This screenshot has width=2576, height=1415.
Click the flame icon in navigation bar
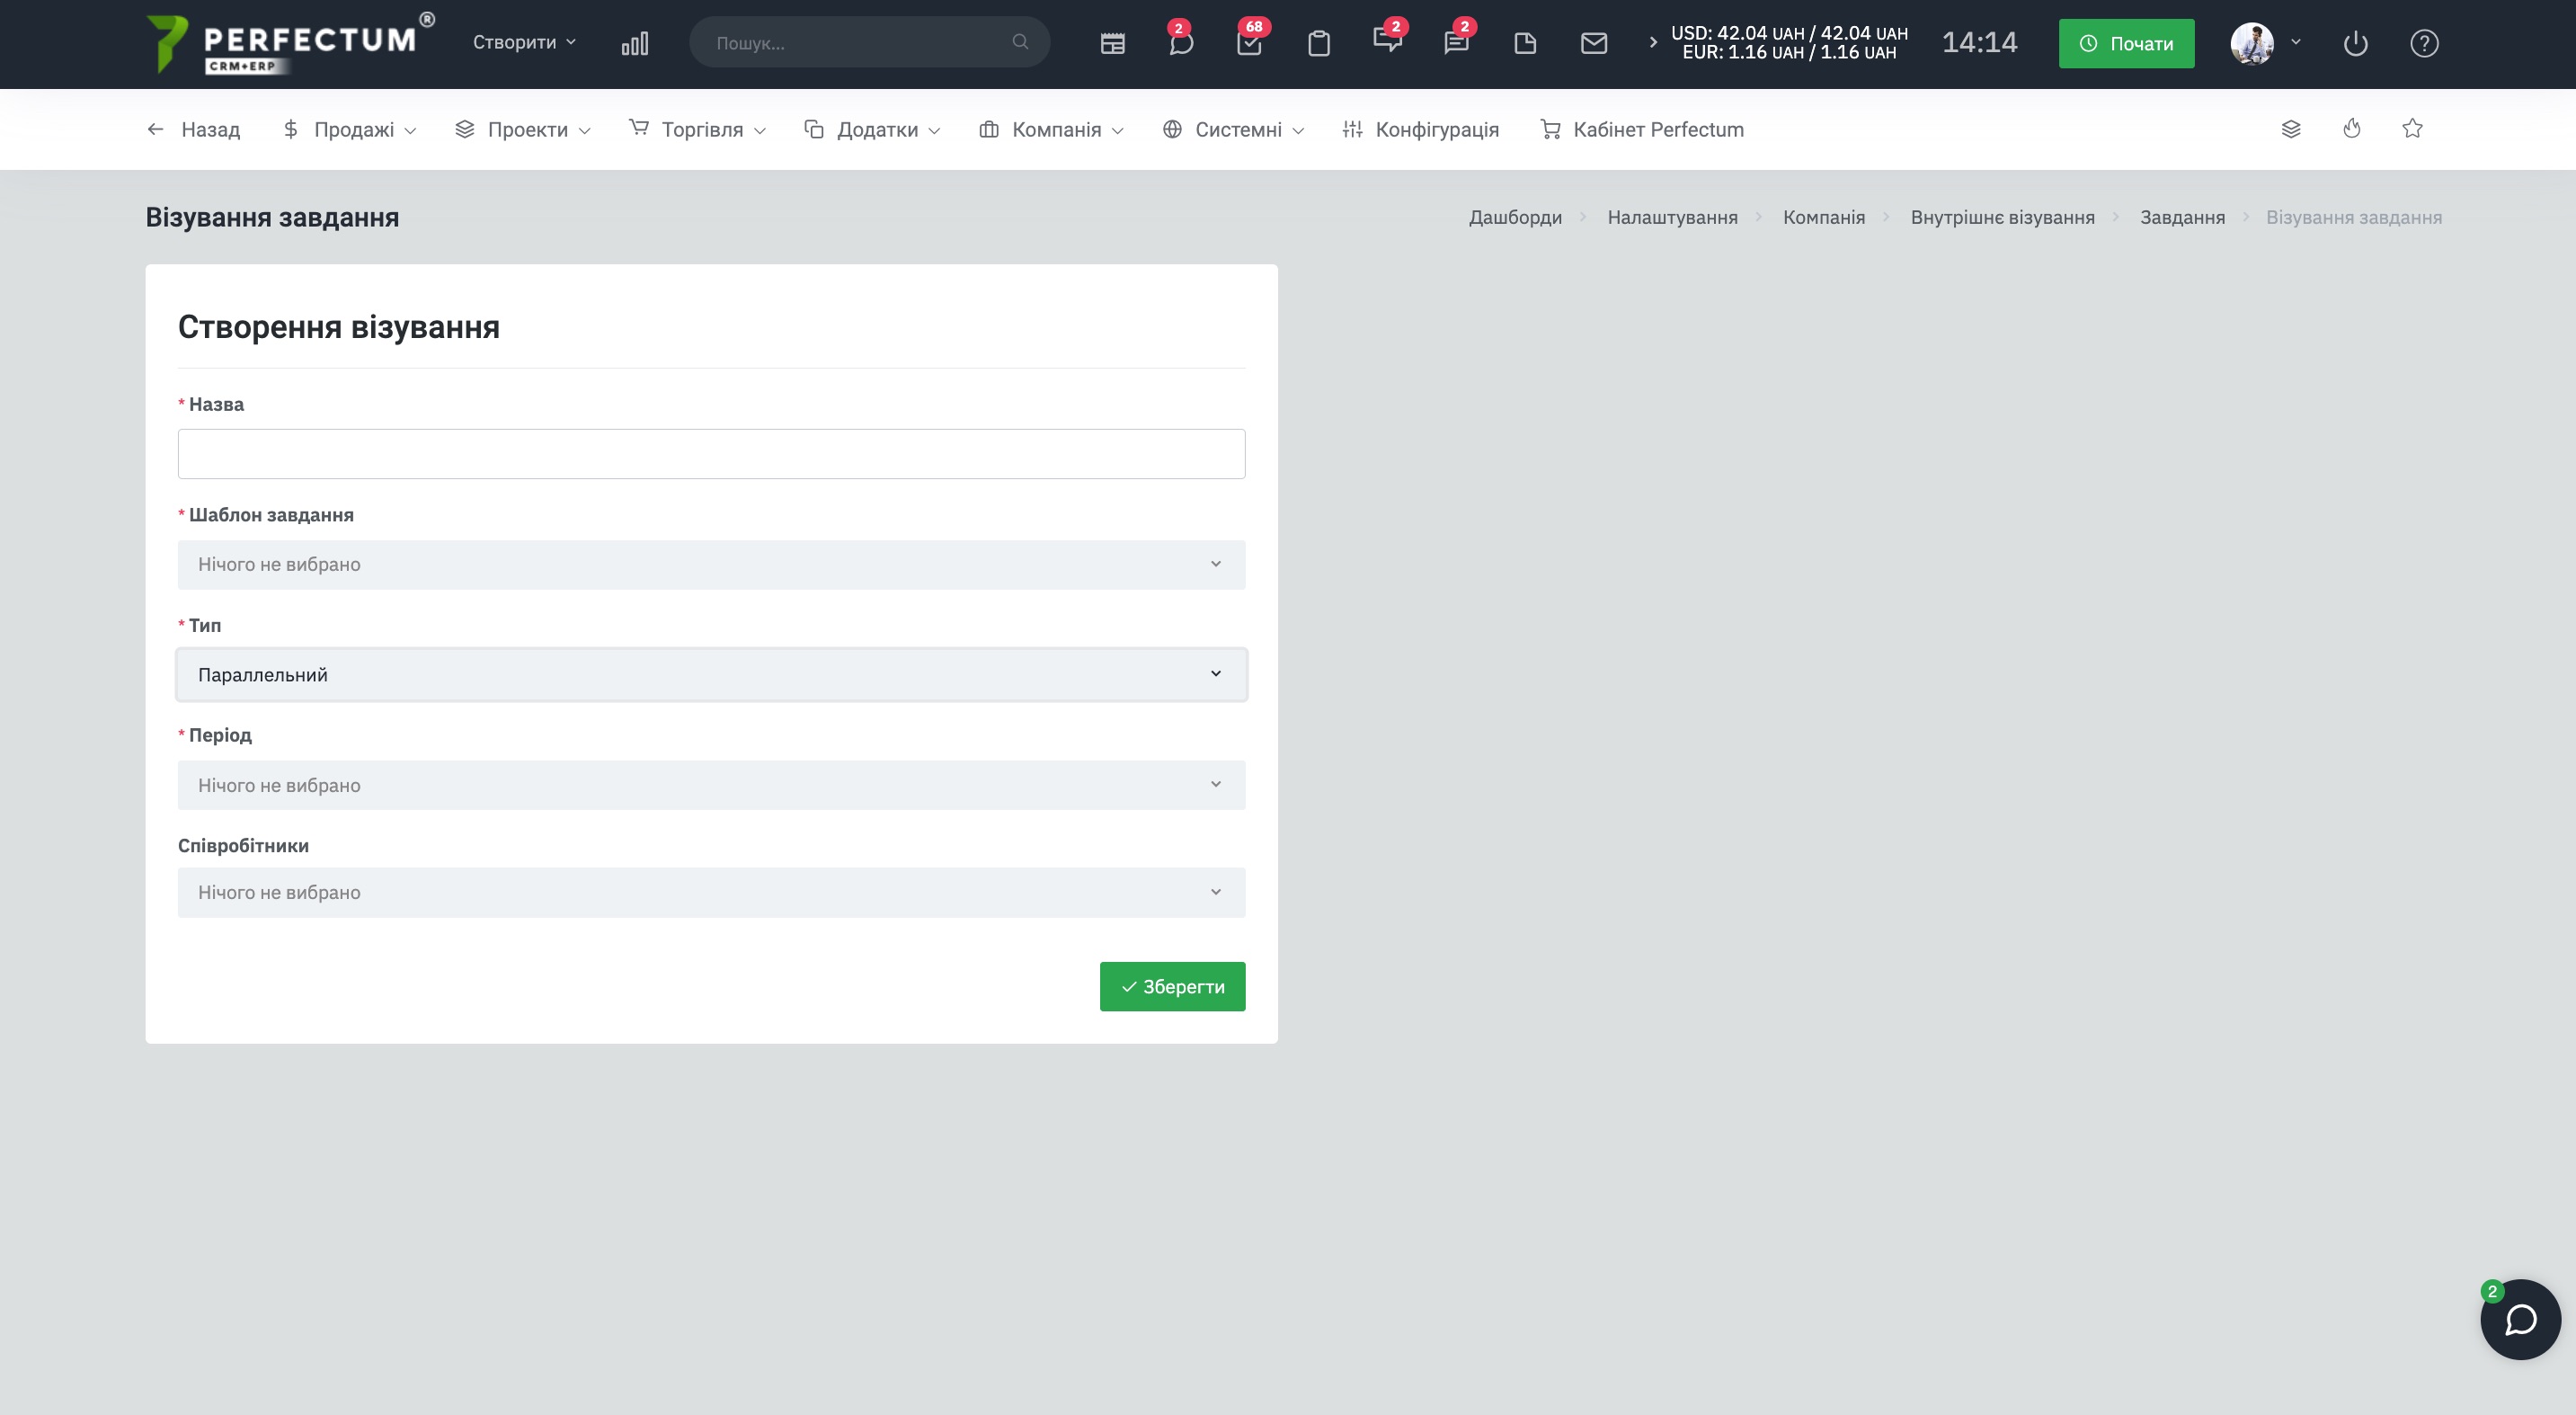[2351, 129]
